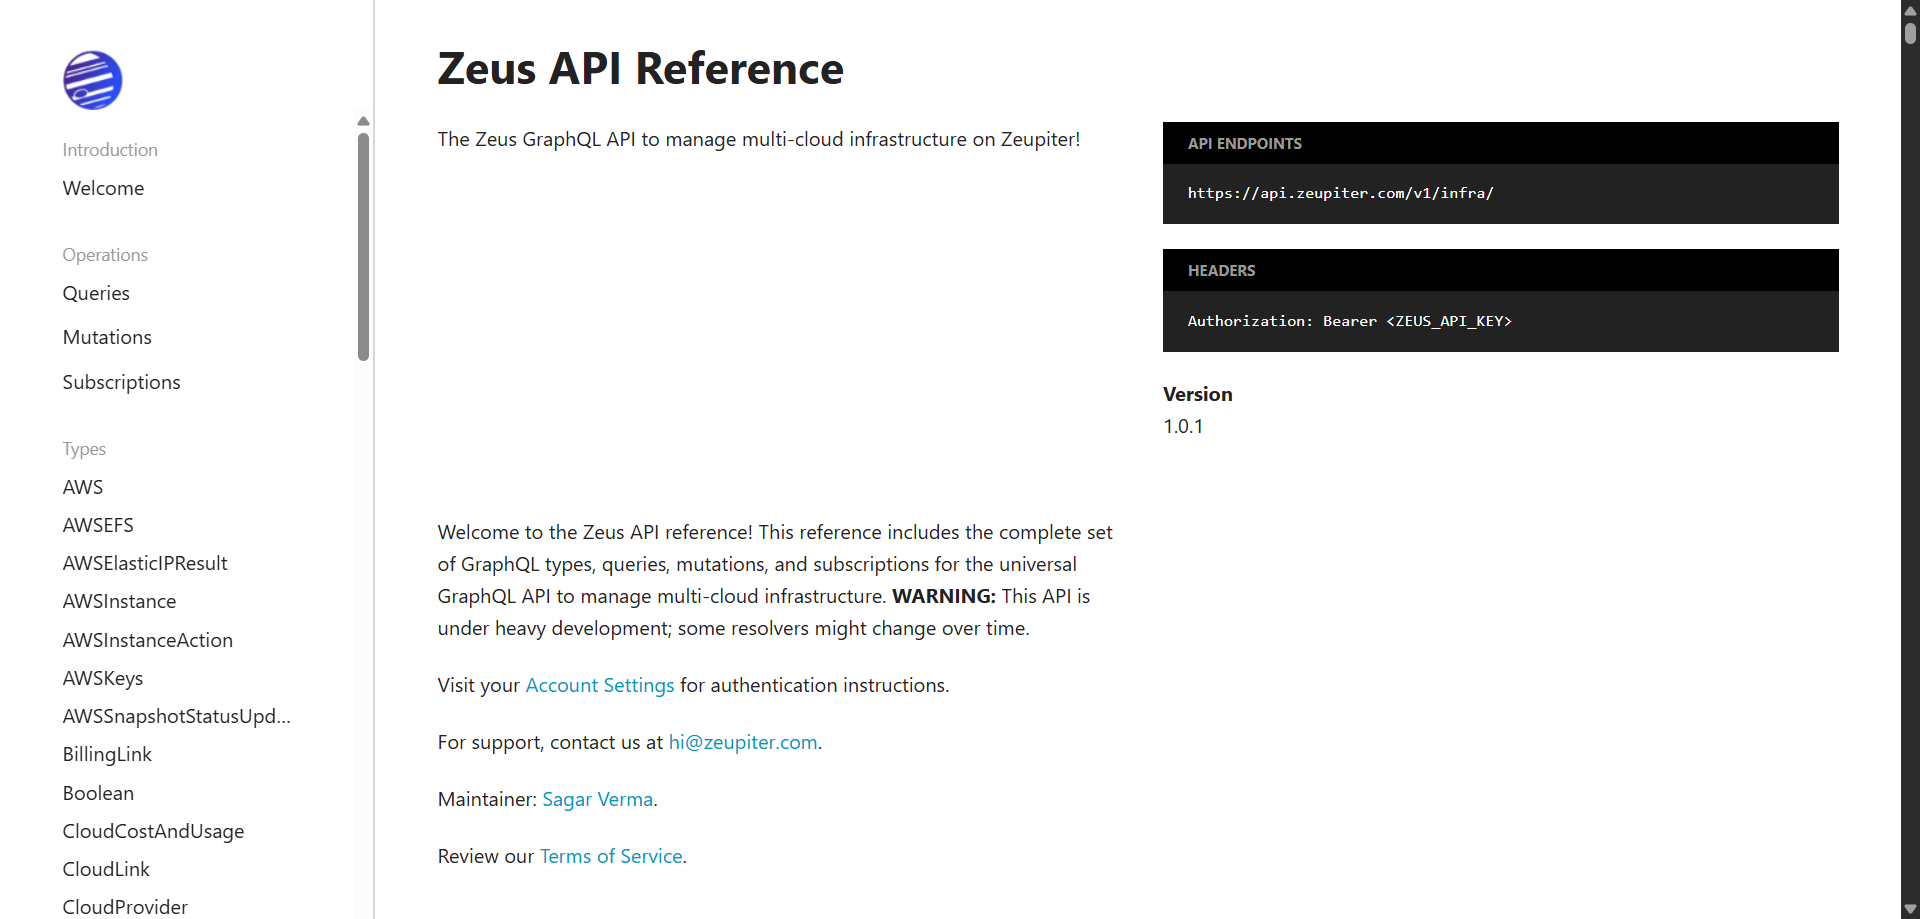Viewport: 1920px width, 919px height.
Task: Open the BillingLink type
Action: 107,754
